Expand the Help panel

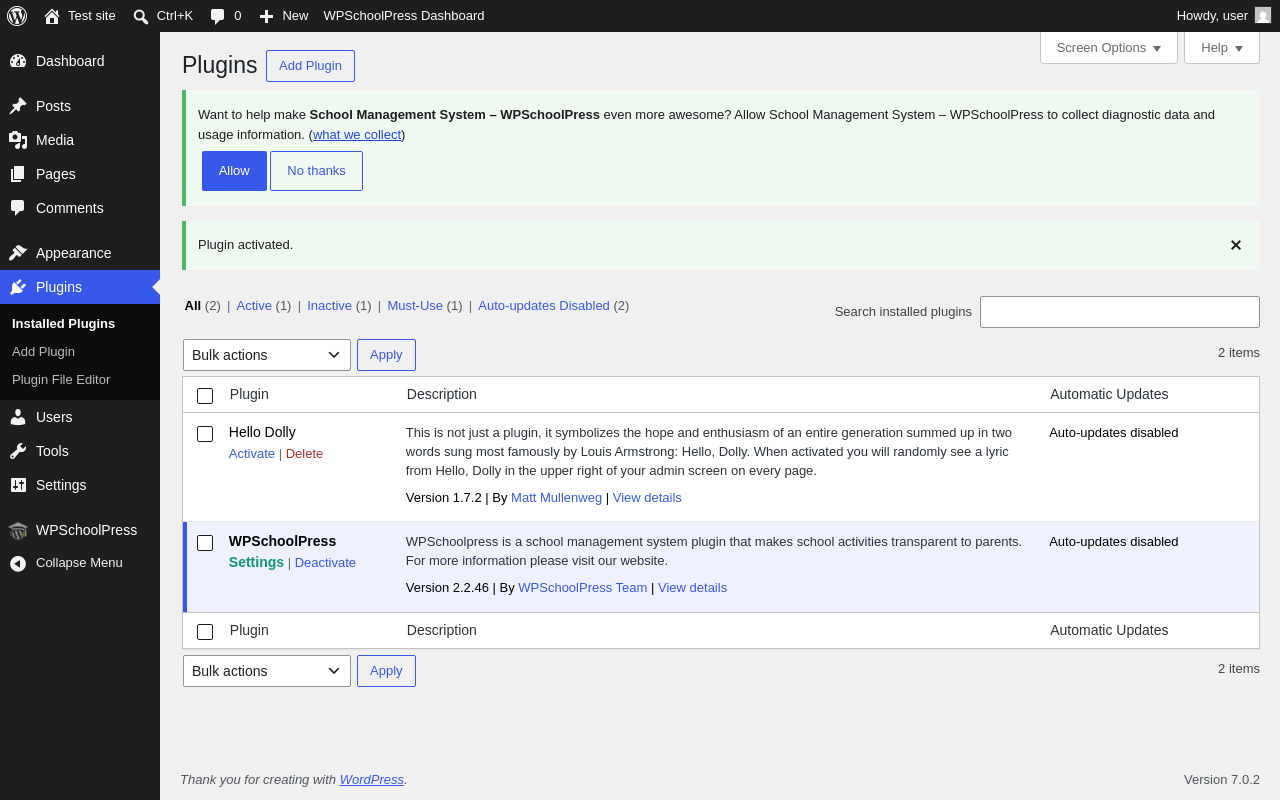tap(1222, 47)
